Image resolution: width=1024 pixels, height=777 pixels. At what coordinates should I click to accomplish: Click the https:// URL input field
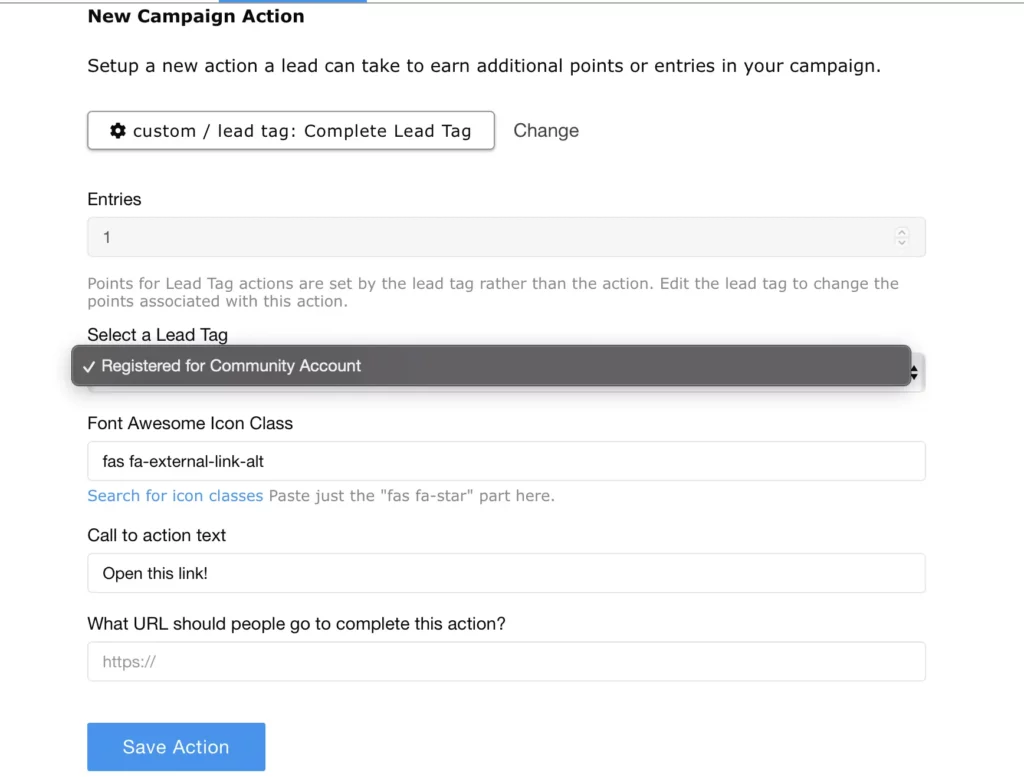506,661
